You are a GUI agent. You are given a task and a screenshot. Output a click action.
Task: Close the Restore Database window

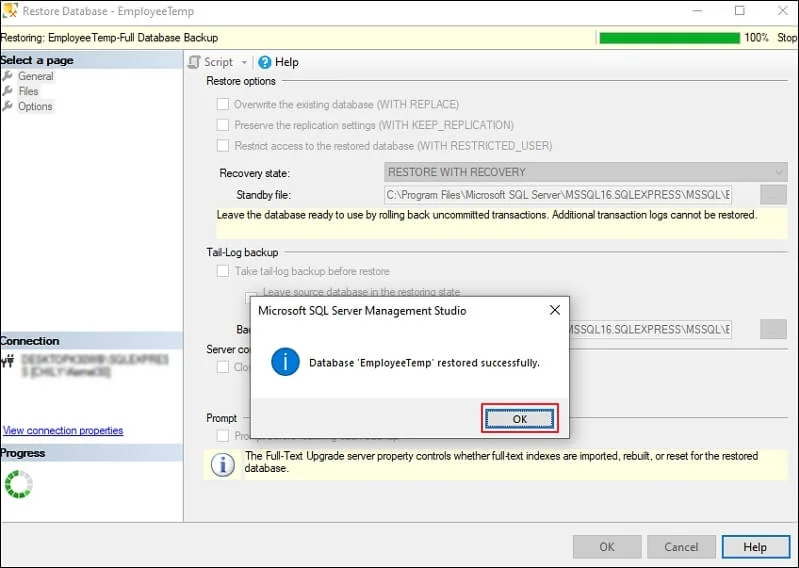click(x=783, y=11)
